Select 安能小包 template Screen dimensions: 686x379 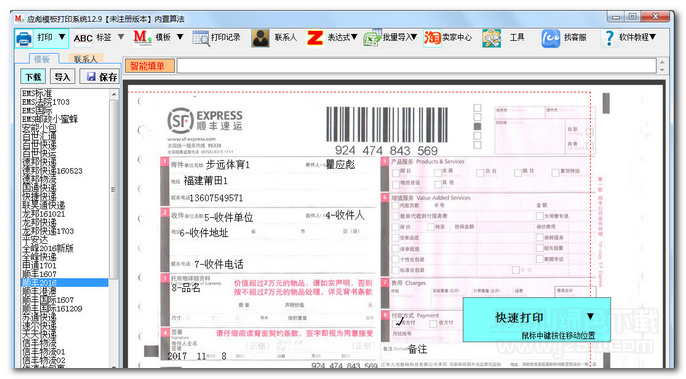(39, 128)
